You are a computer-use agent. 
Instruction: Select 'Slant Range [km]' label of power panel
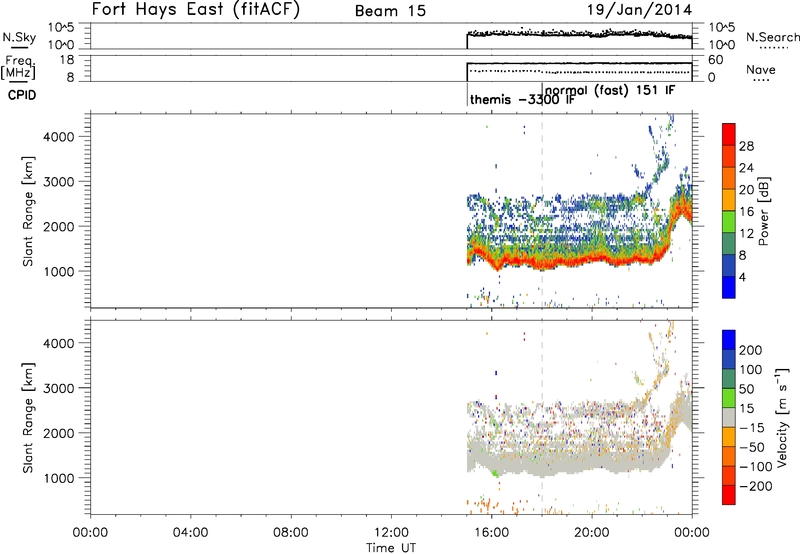tap(28, 211)
